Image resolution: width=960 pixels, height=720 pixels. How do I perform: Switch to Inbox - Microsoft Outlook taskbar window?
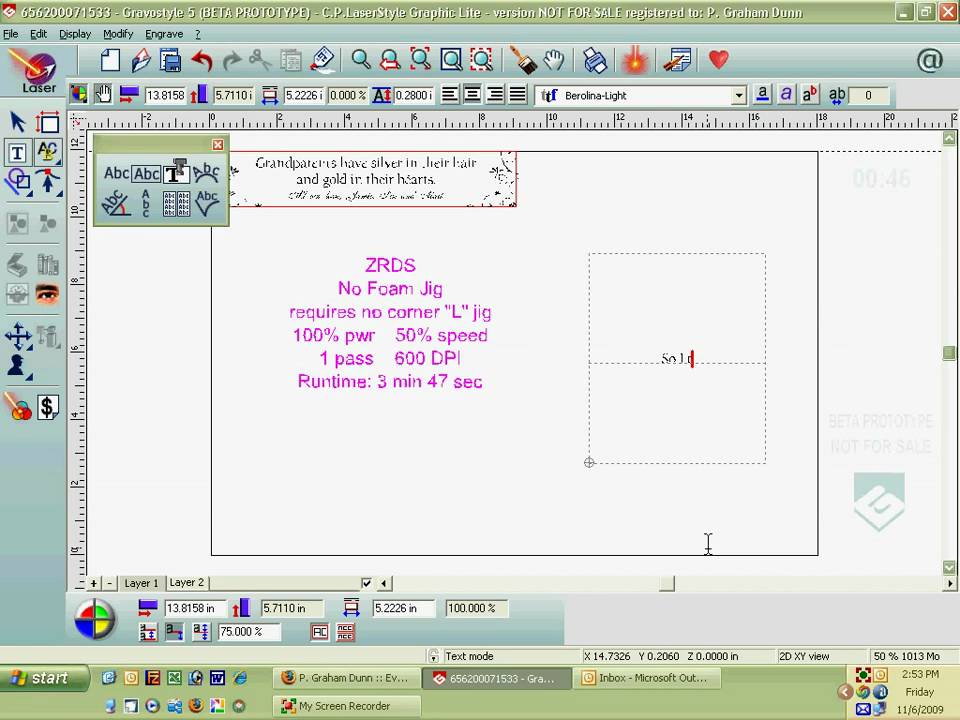tap(647, 678)
